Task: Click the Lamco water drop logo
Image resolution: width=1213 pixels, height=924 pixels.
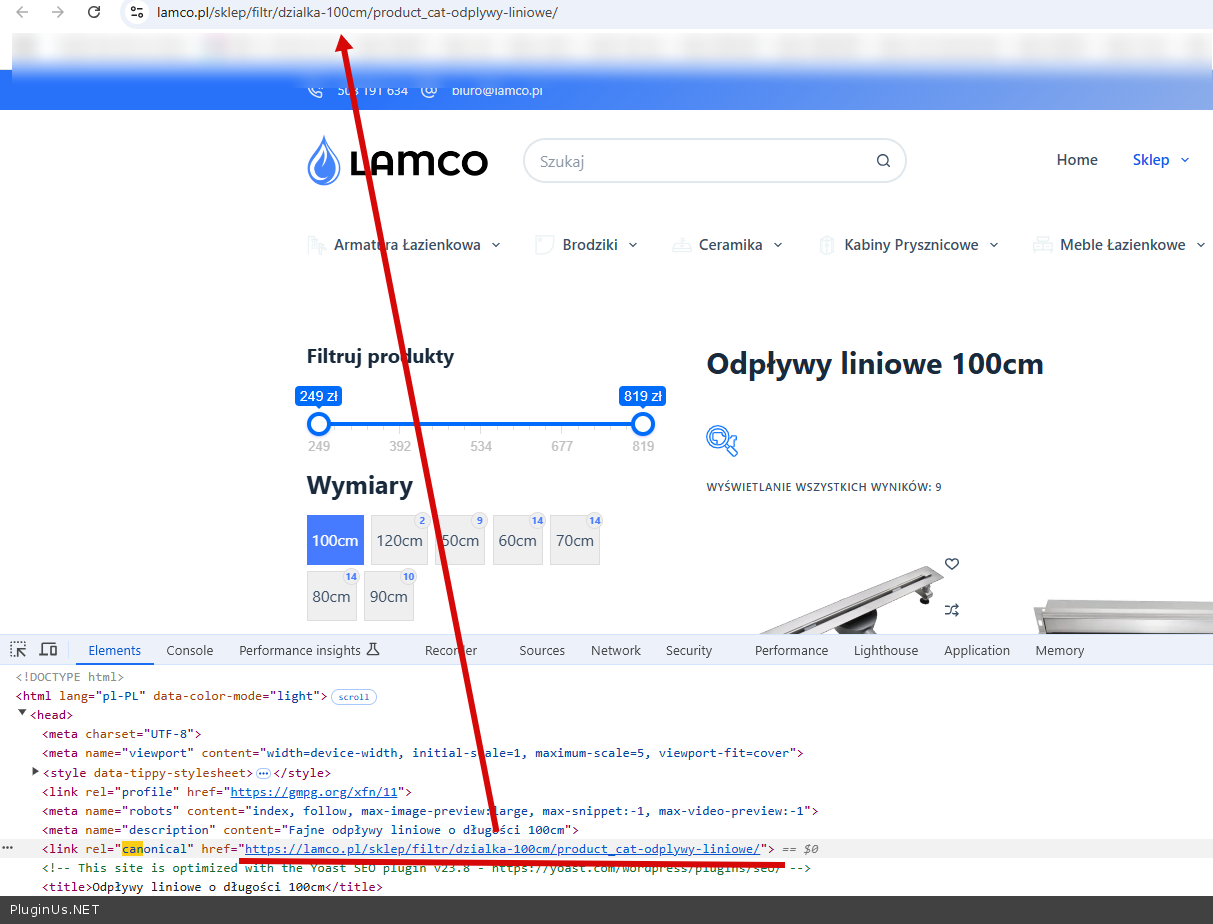Action: pos(324,161)
